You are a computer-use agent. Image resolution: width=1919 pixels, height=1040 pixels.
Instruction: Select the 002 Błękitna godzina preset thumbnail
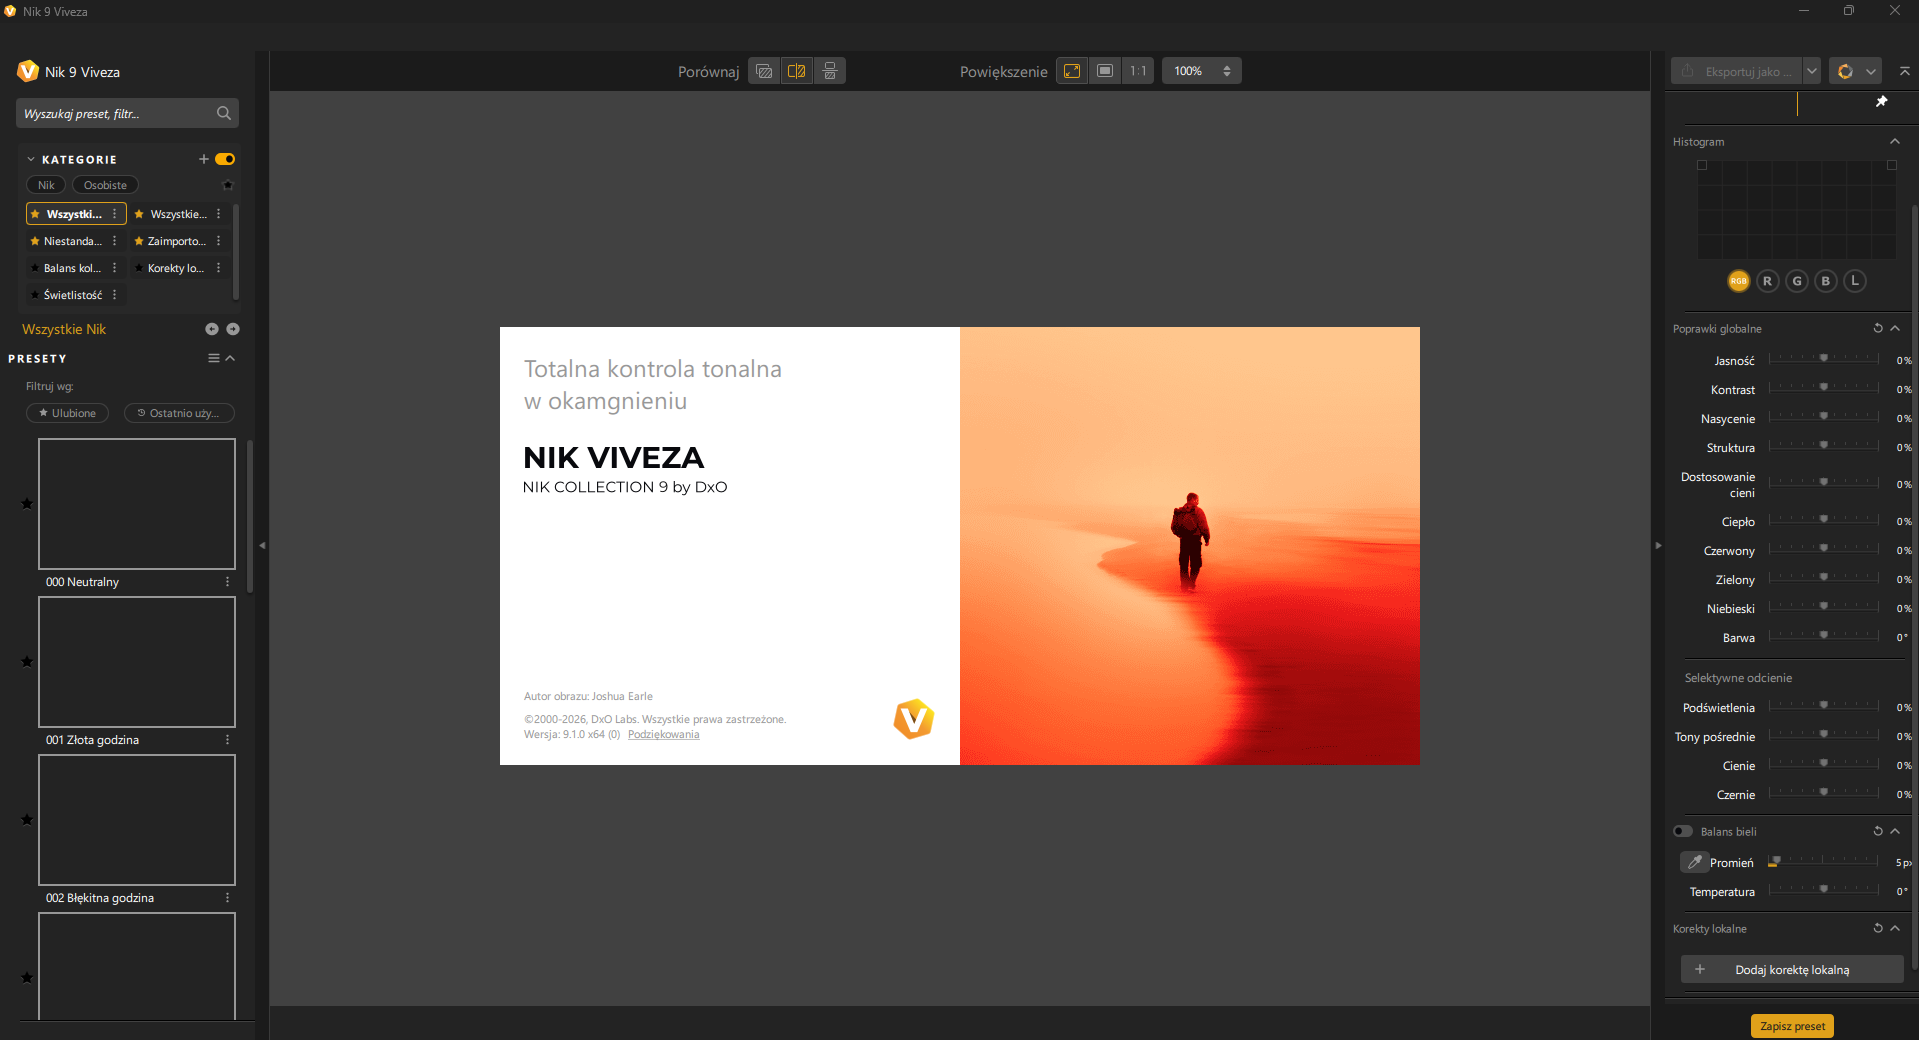tap(137, 820)
